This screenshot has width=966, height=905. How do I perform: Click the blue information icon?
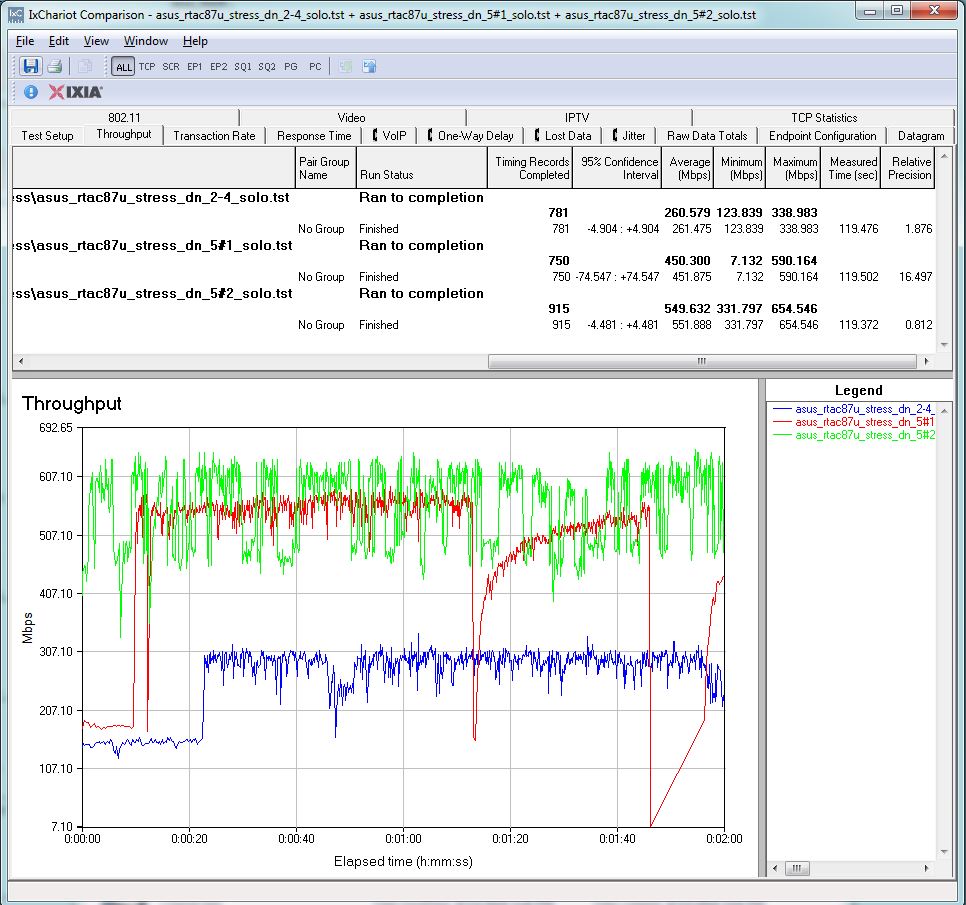31,92
